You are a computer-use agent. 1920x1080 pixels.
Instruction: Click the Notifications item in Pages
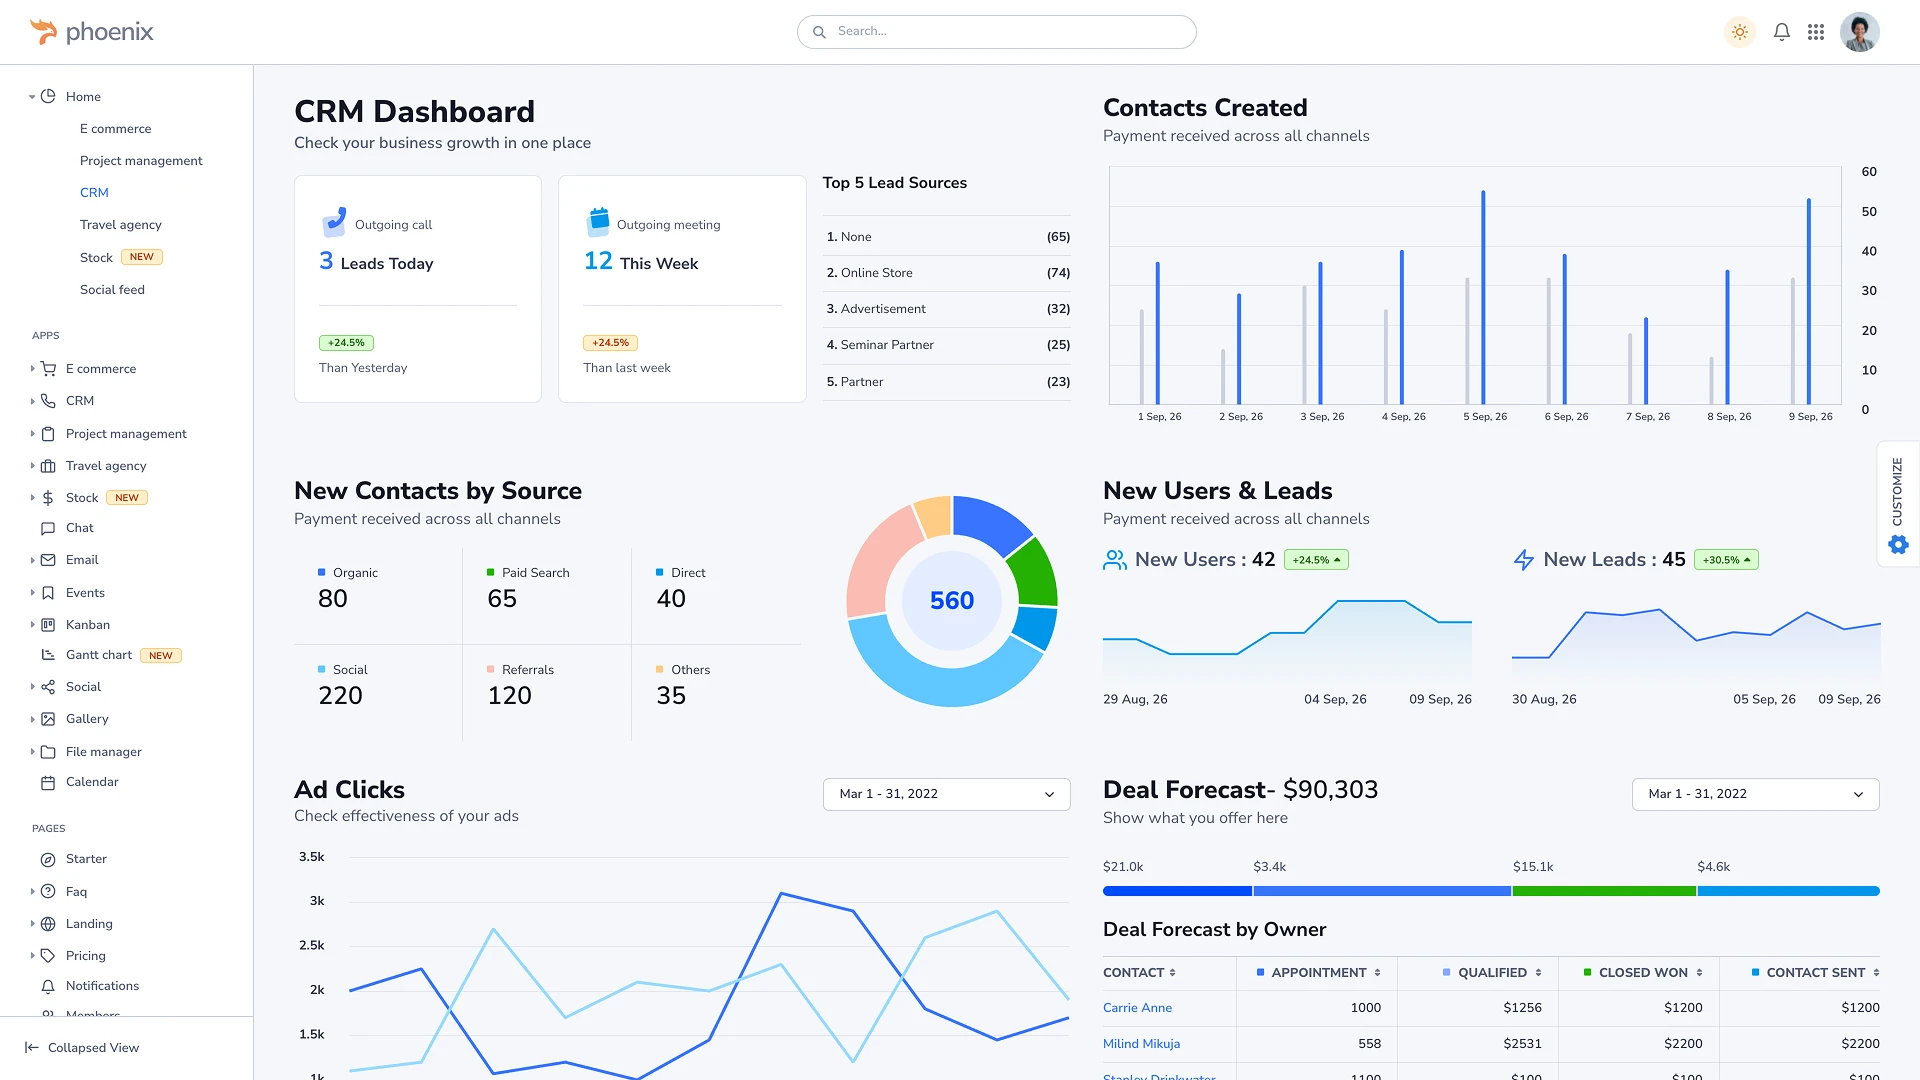pyautogui.click(x=102, y=986)
